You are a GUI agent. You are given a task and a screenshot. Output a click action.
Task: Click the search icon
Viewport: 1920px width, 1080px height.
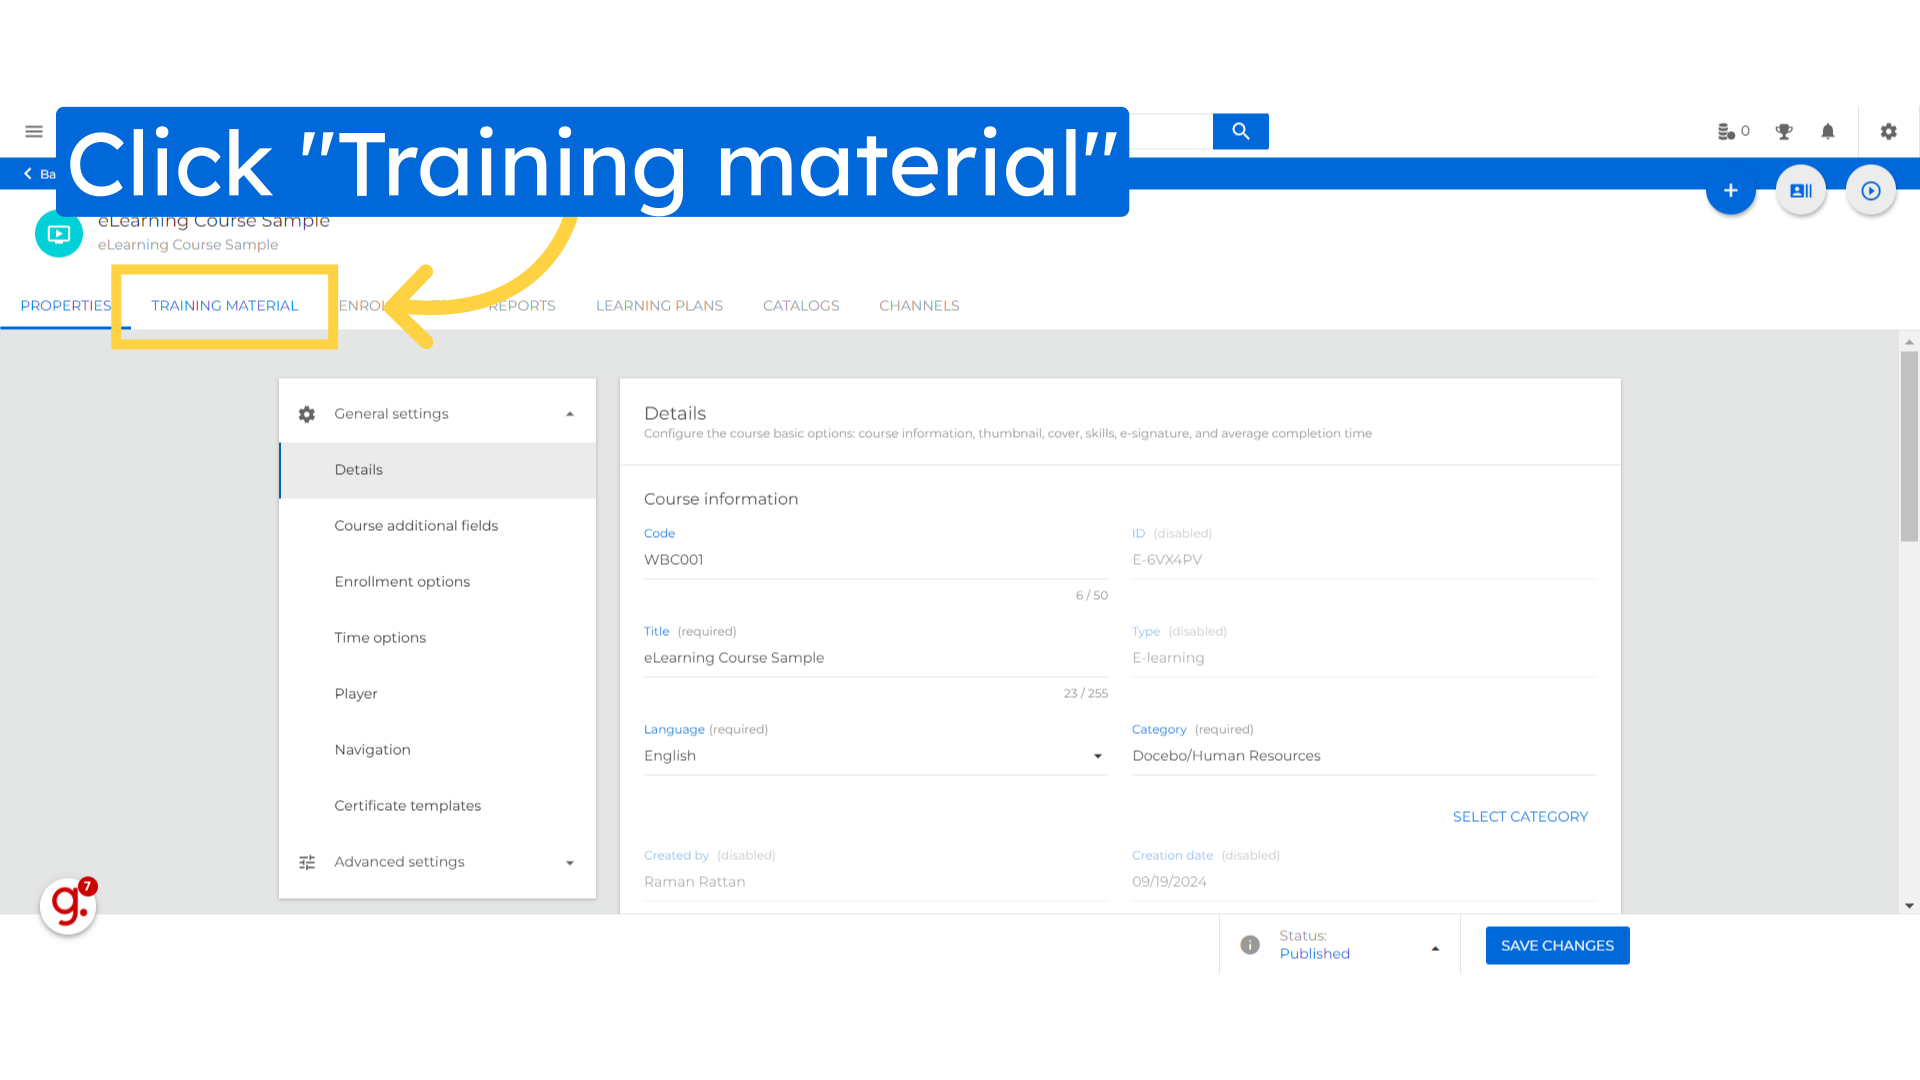[x=1241, y=131]
